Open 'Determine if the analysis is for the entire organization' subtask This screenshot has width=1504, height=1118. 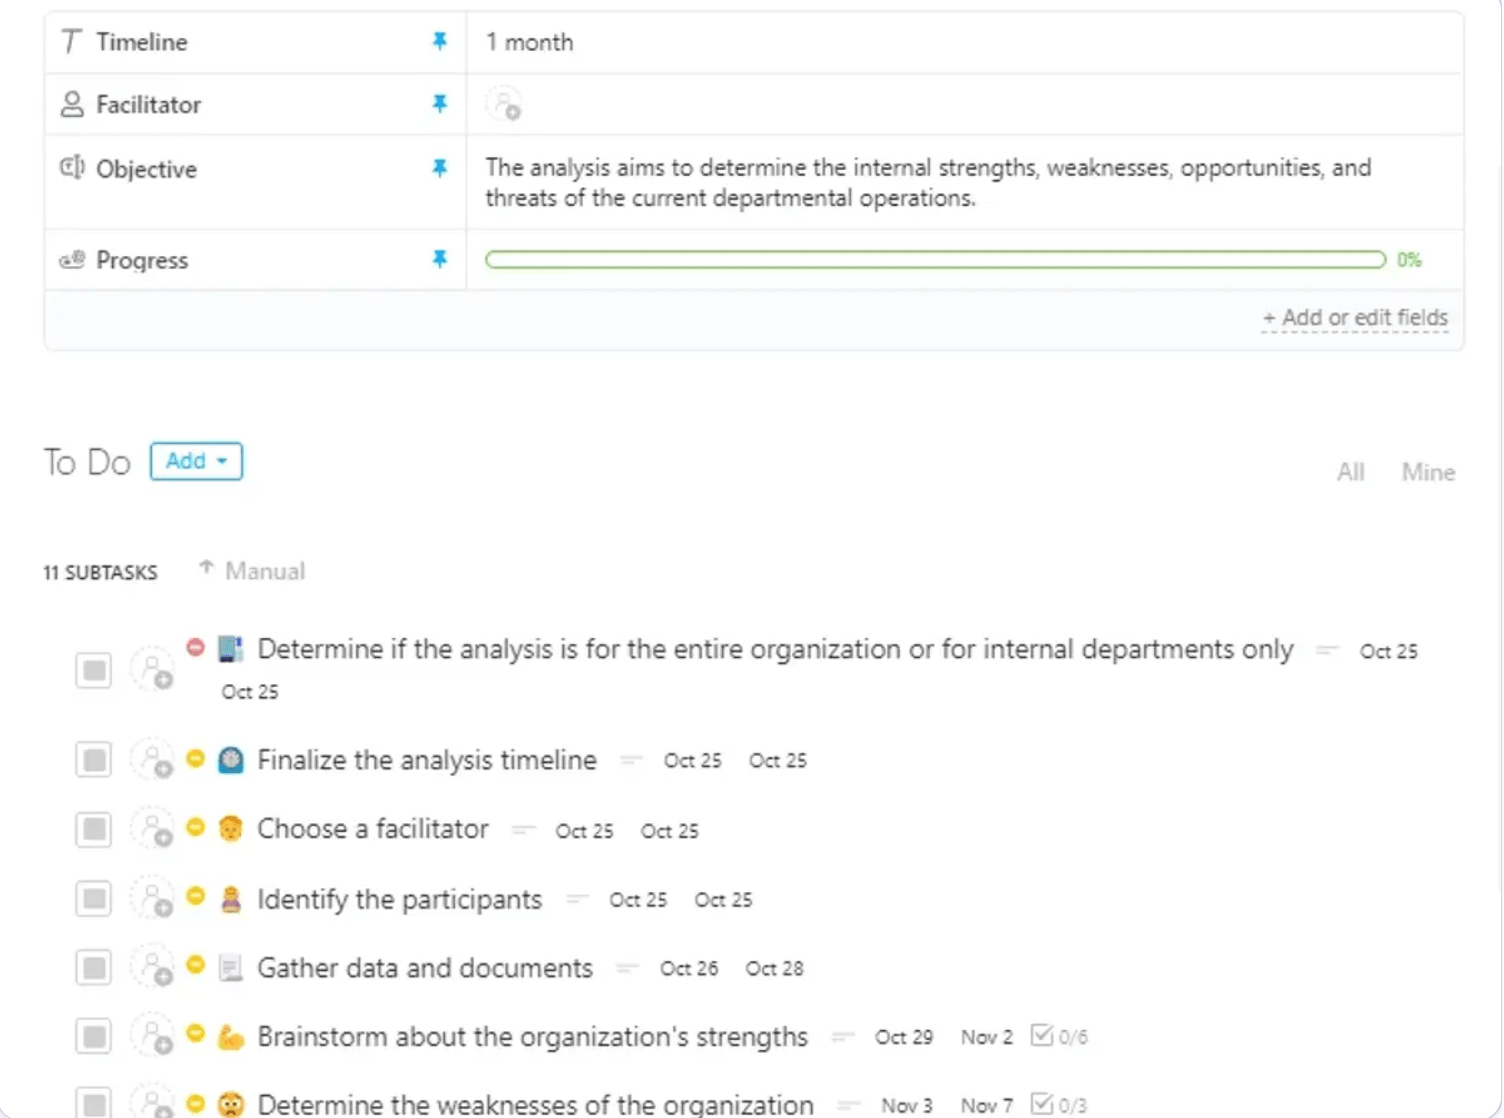pos(775,650)
